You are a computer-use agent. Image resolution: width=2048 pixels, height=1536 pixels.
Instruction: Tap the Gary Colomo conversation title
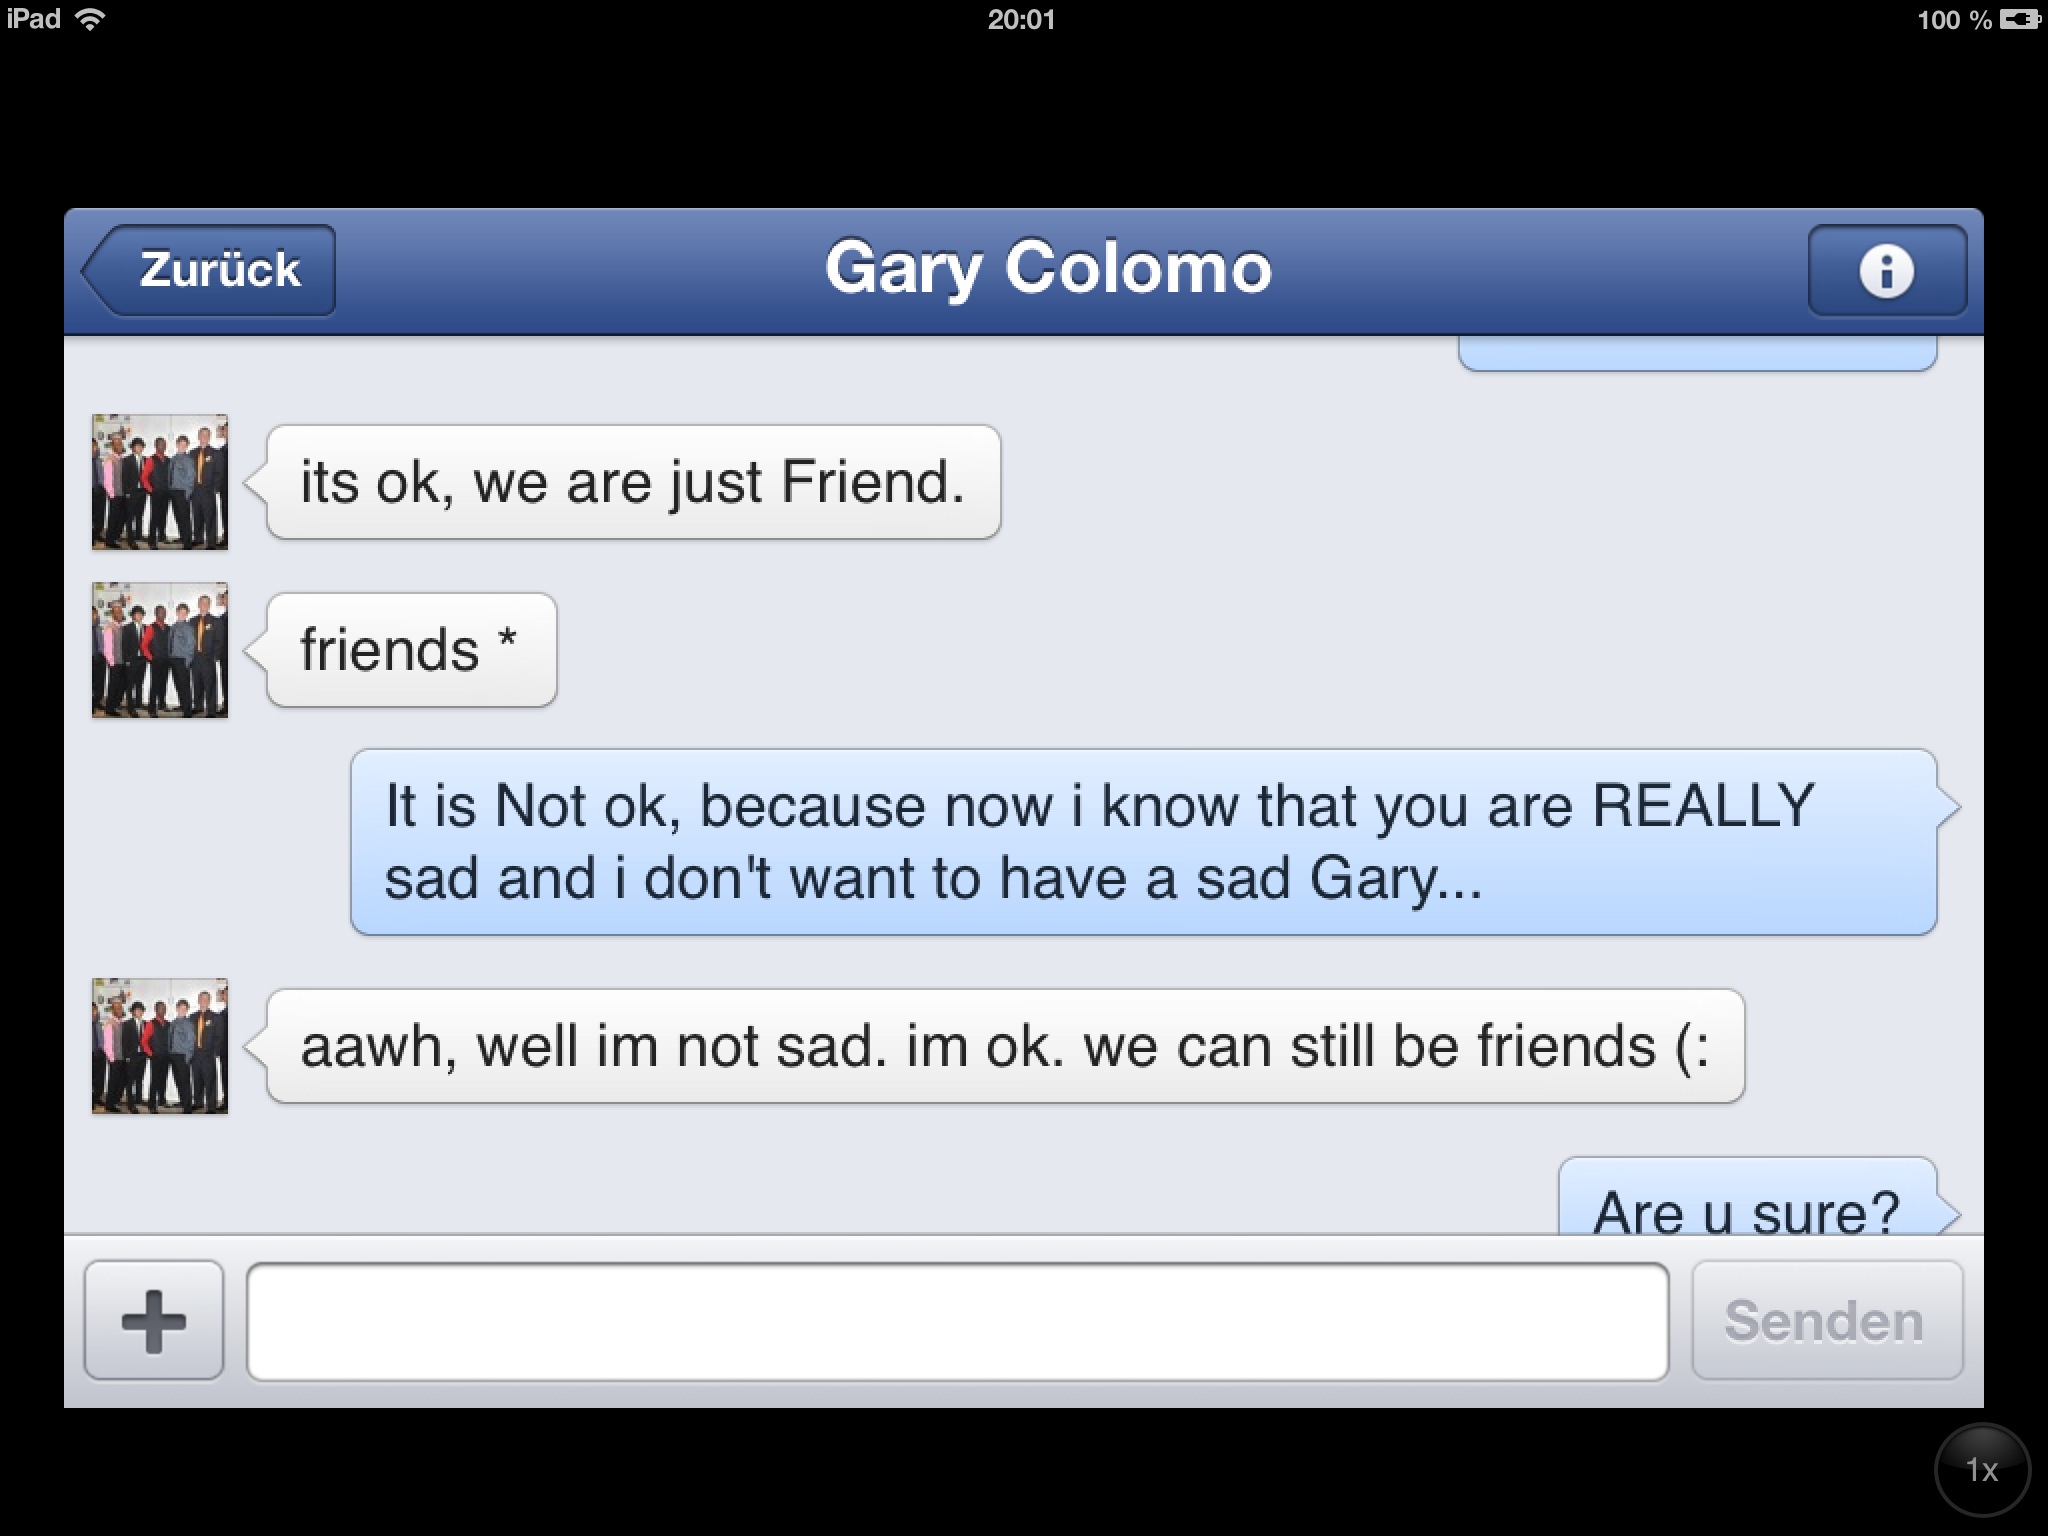pos(1048,268)
